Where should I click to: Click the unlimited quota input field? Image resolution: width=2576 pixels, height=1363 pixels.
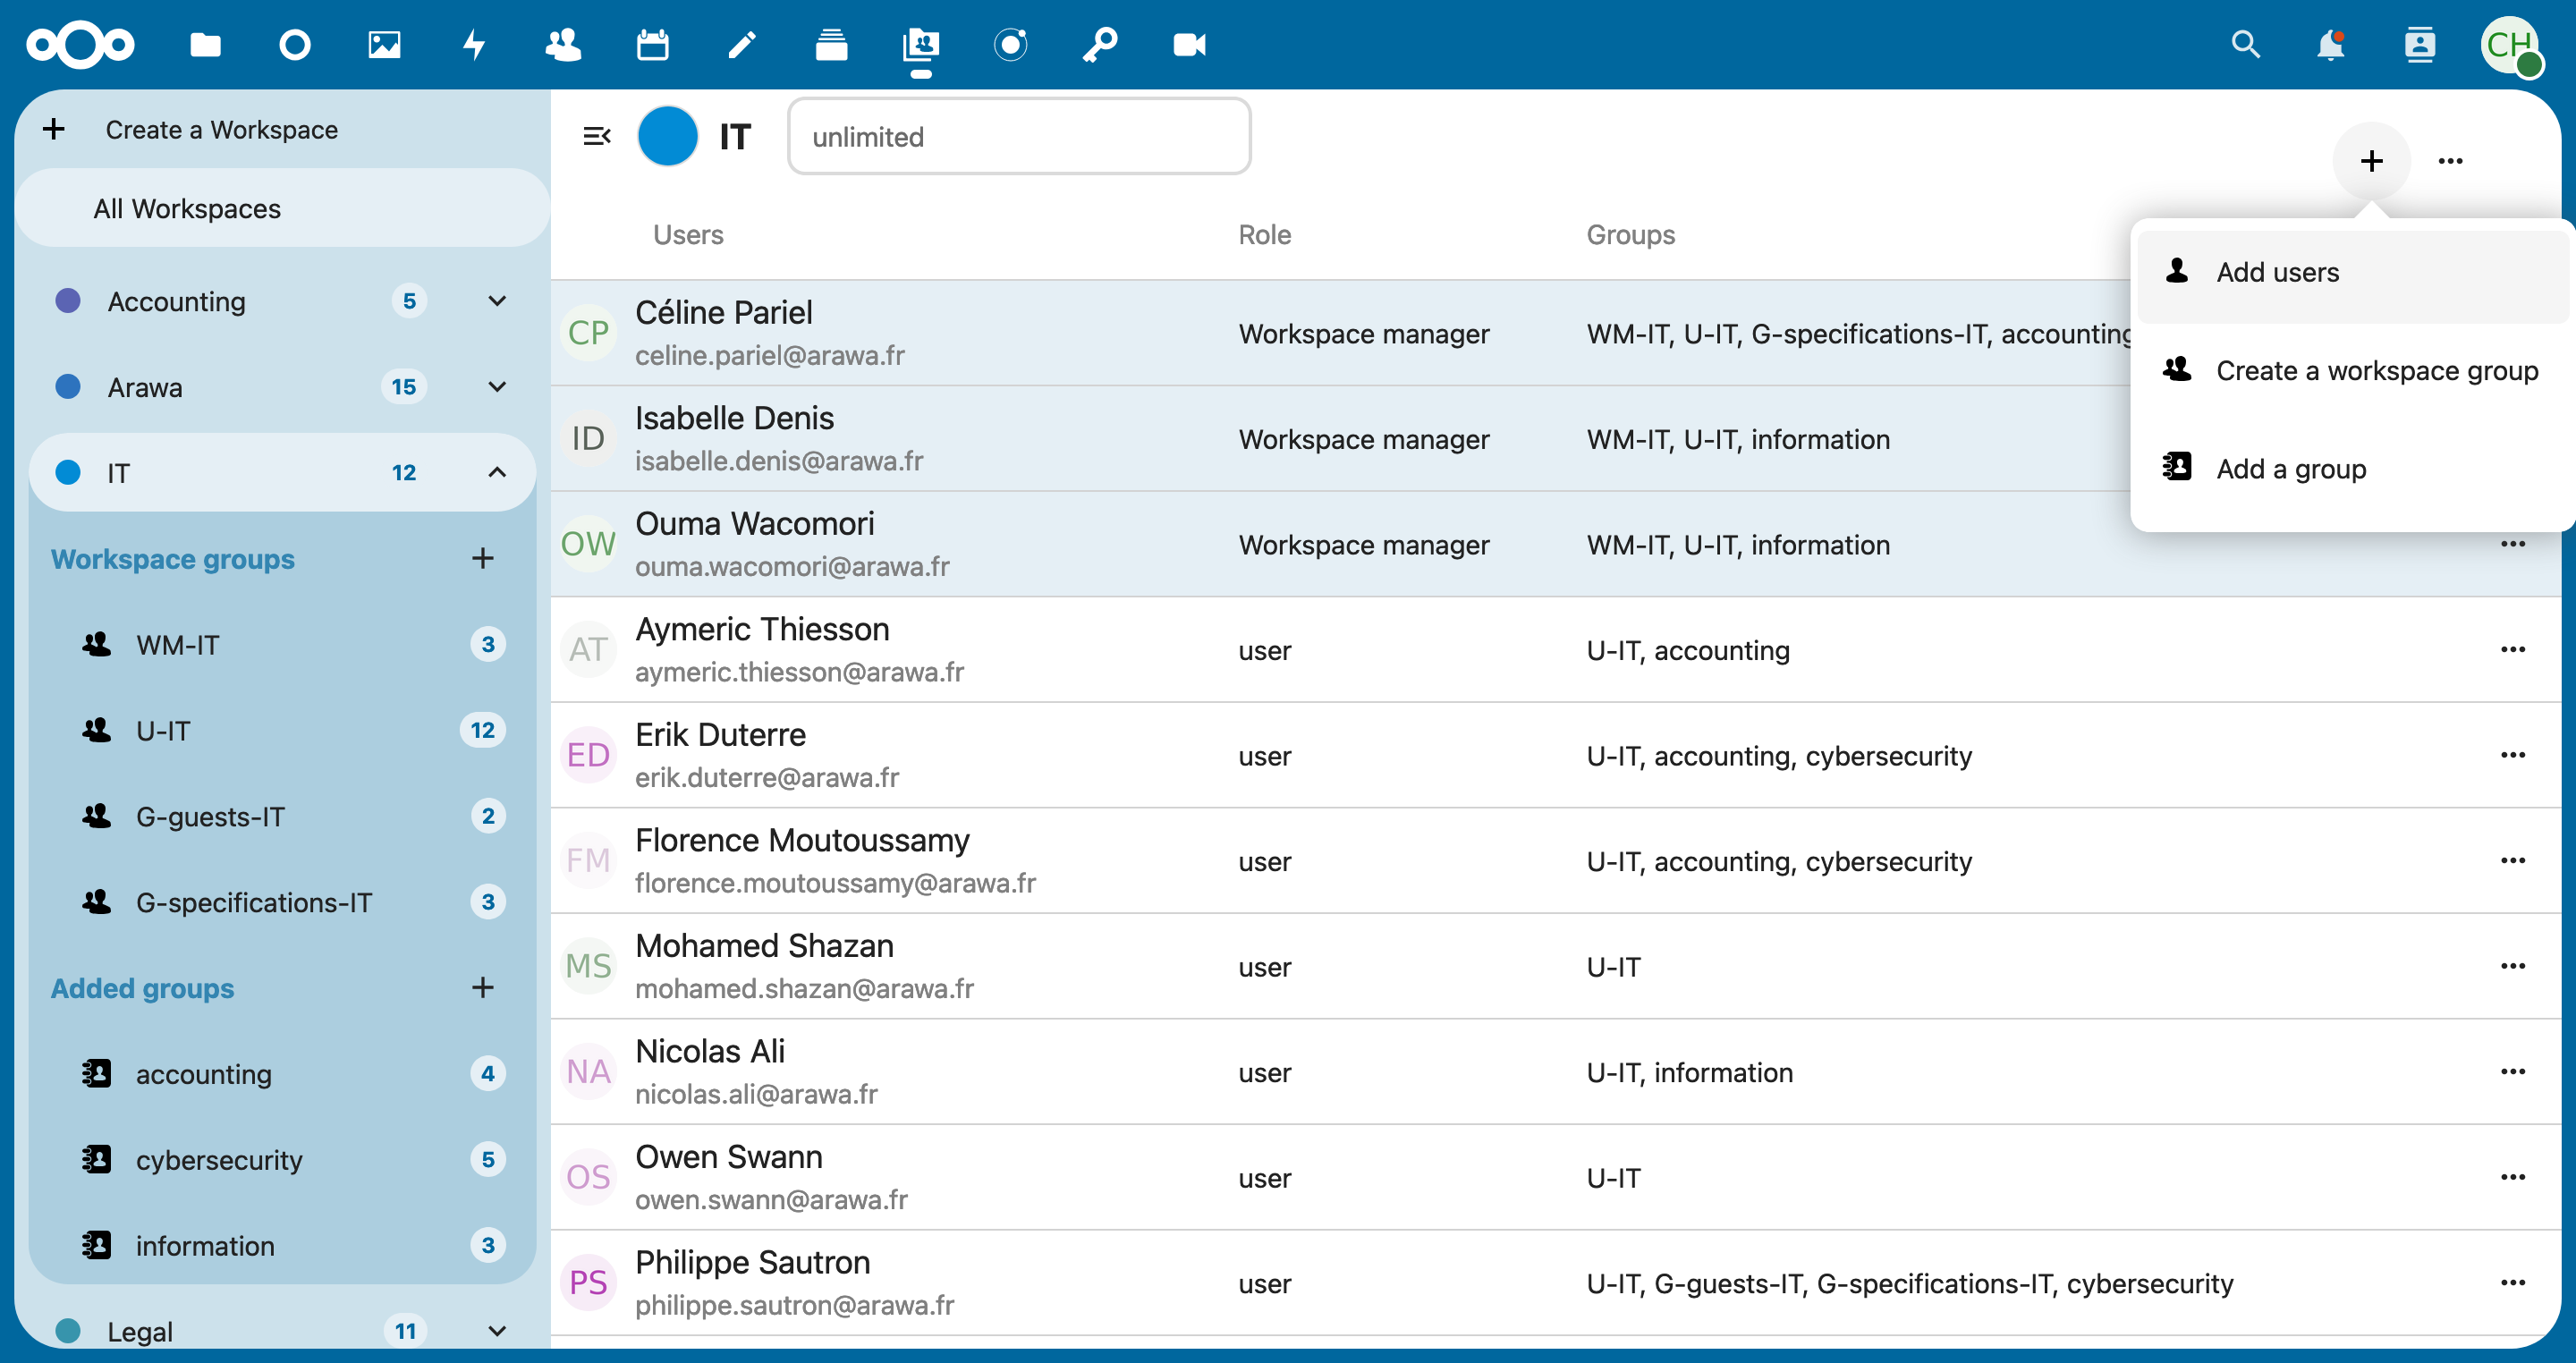[x=1018, y=137]
